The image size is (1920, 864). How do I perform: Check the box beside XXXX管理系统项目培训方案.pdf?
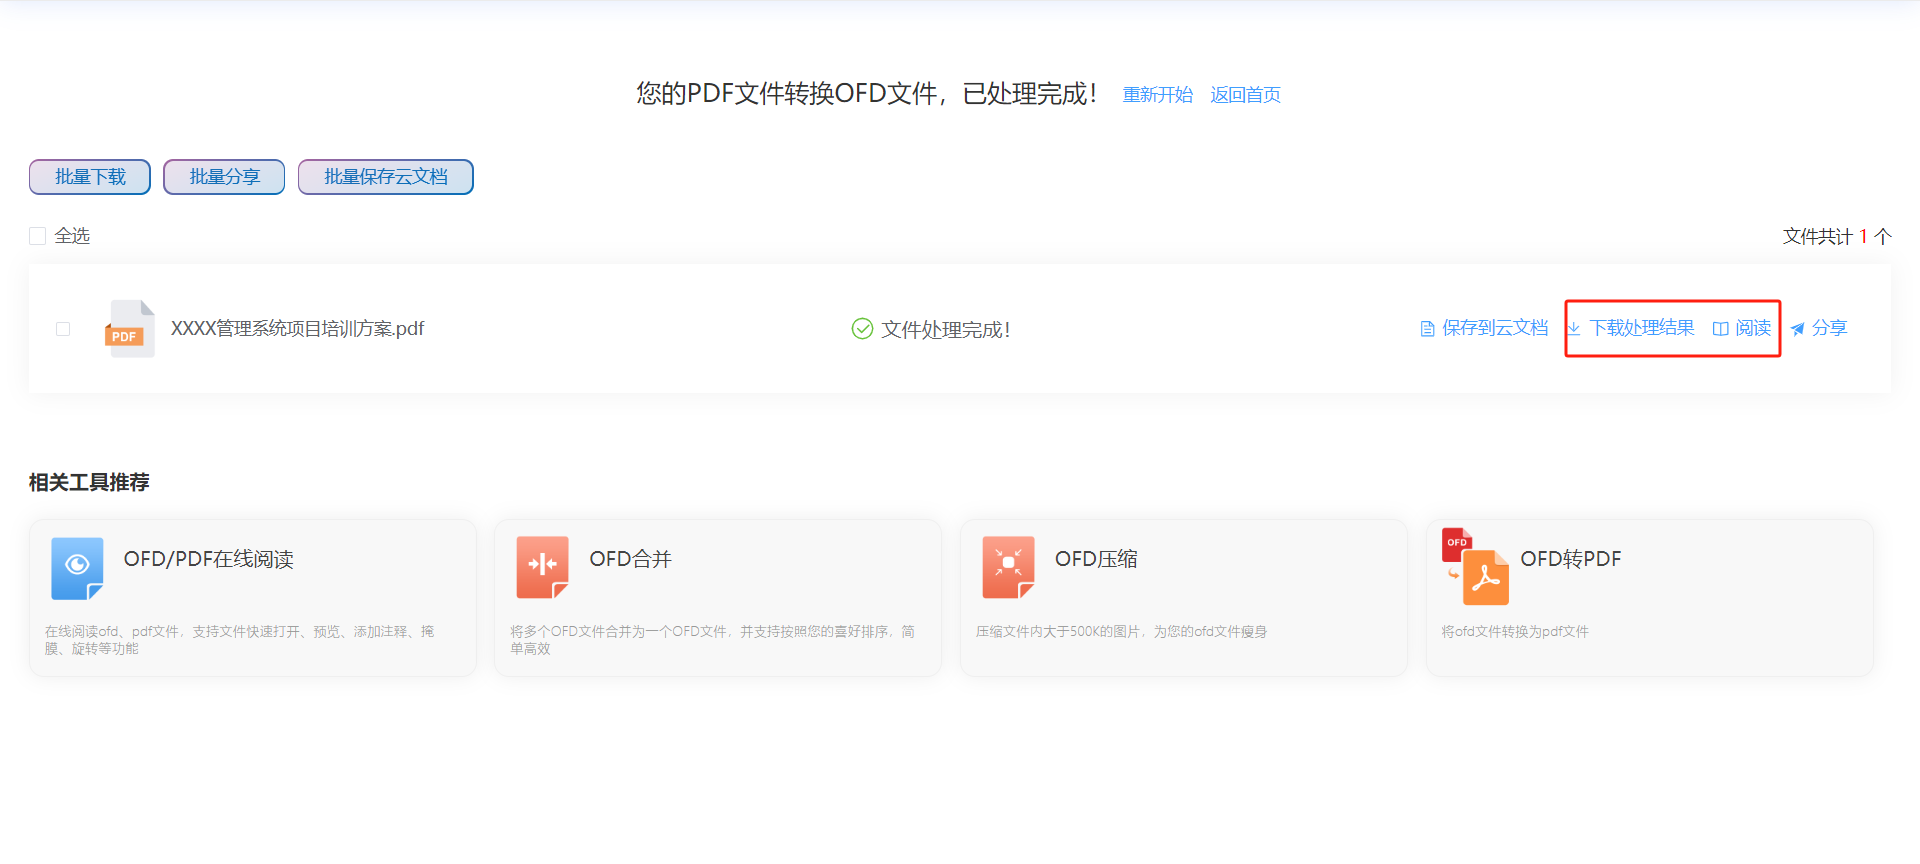coord(63,329)
